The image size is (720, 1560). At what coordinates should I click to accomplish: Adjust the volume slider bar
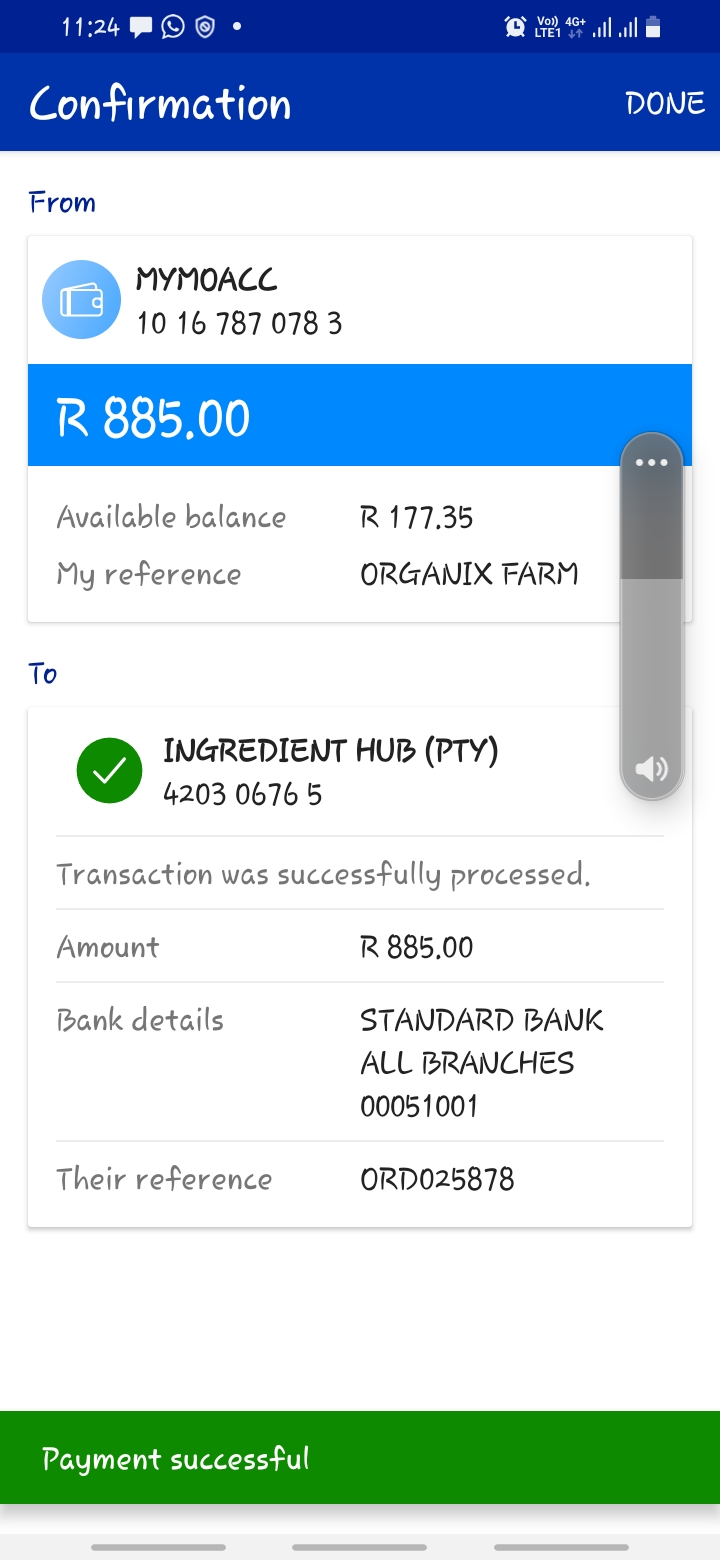coord(652,616)
